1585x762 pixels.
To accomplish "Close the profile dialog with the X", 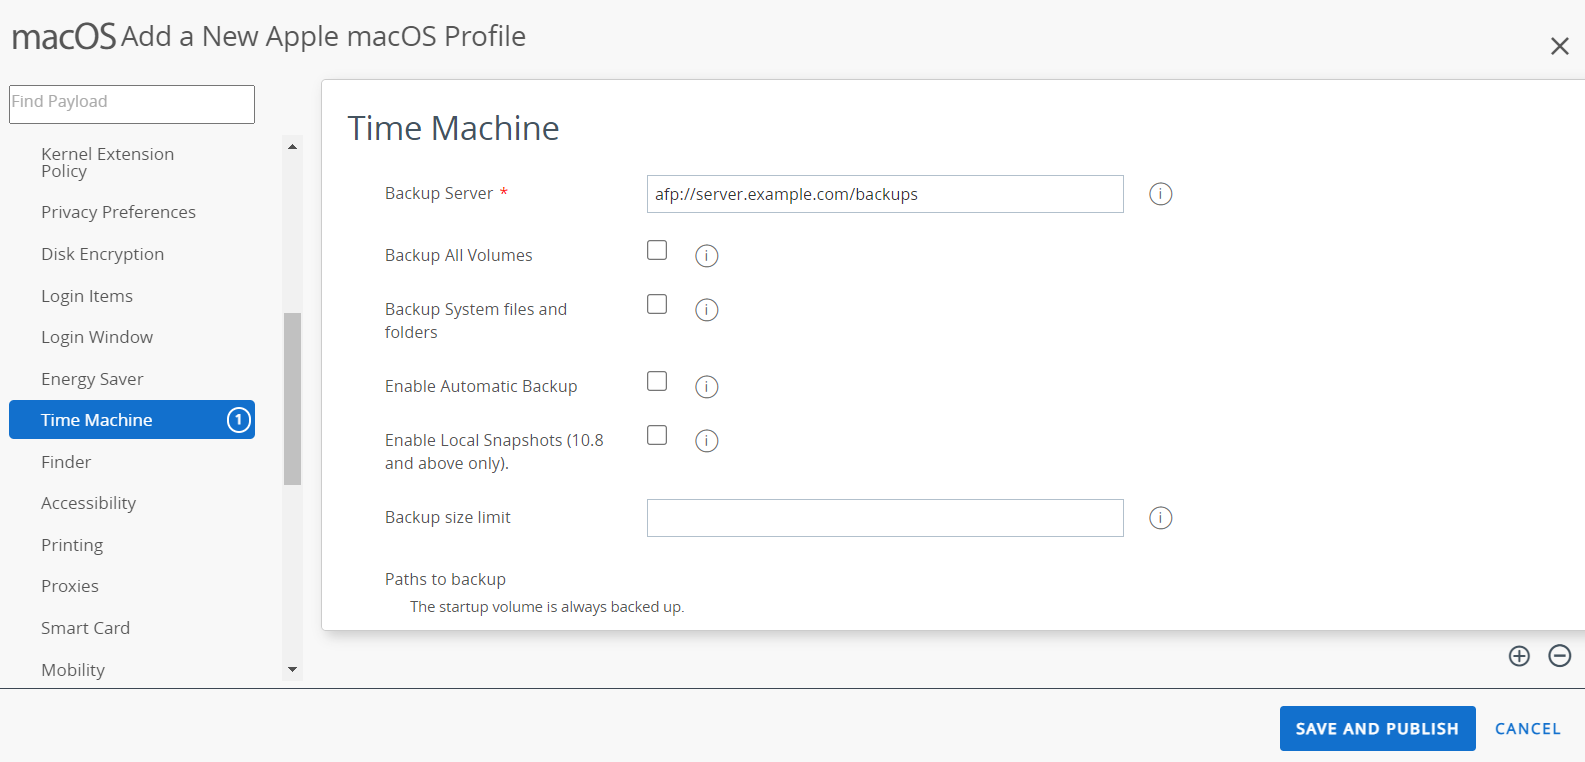I will coord(1559,46).
